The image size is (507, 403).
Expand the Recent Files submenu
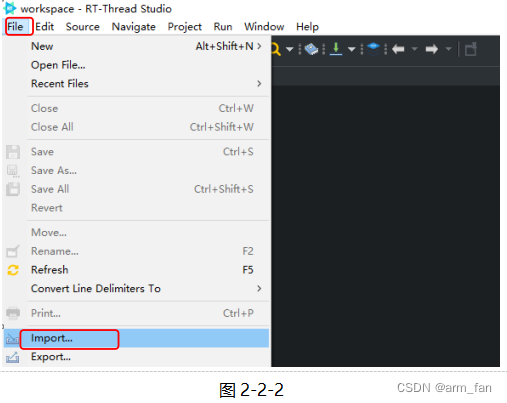136,84
